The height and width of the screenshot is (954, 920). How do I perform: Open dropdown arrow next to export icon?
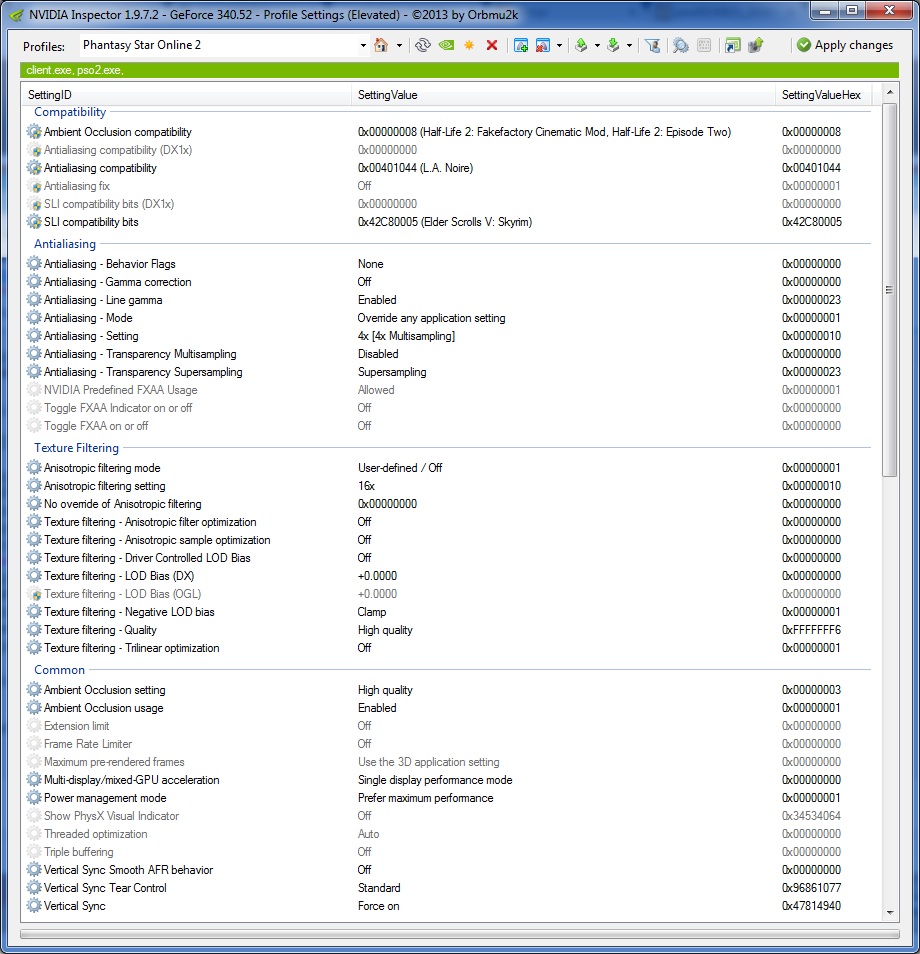click(x=597, y=46)
